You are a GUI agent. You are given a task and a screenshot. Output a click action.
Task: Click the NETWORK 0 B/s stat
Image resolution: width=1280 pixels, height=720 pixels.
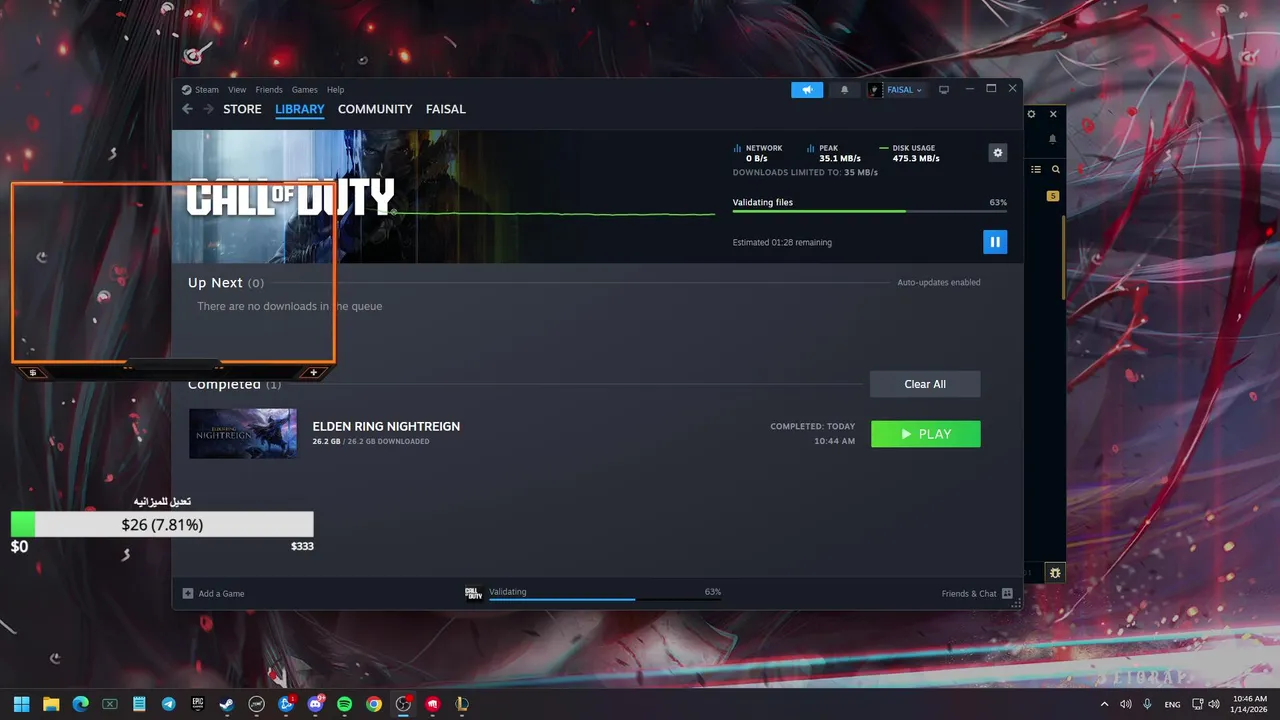758,153
